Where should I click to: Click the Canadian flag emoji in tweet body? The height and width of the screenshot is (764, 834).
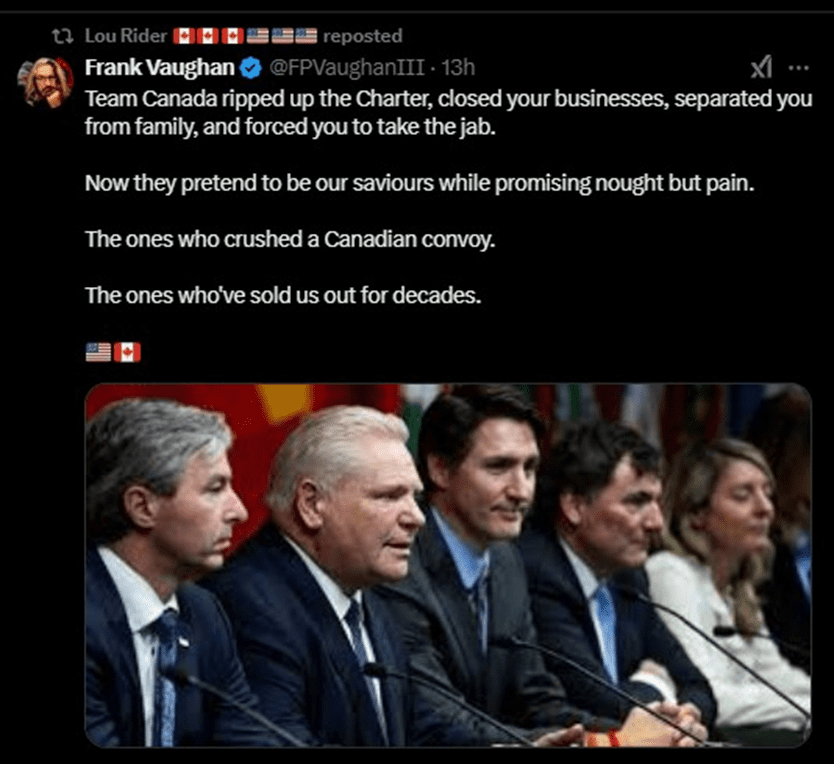127,352
